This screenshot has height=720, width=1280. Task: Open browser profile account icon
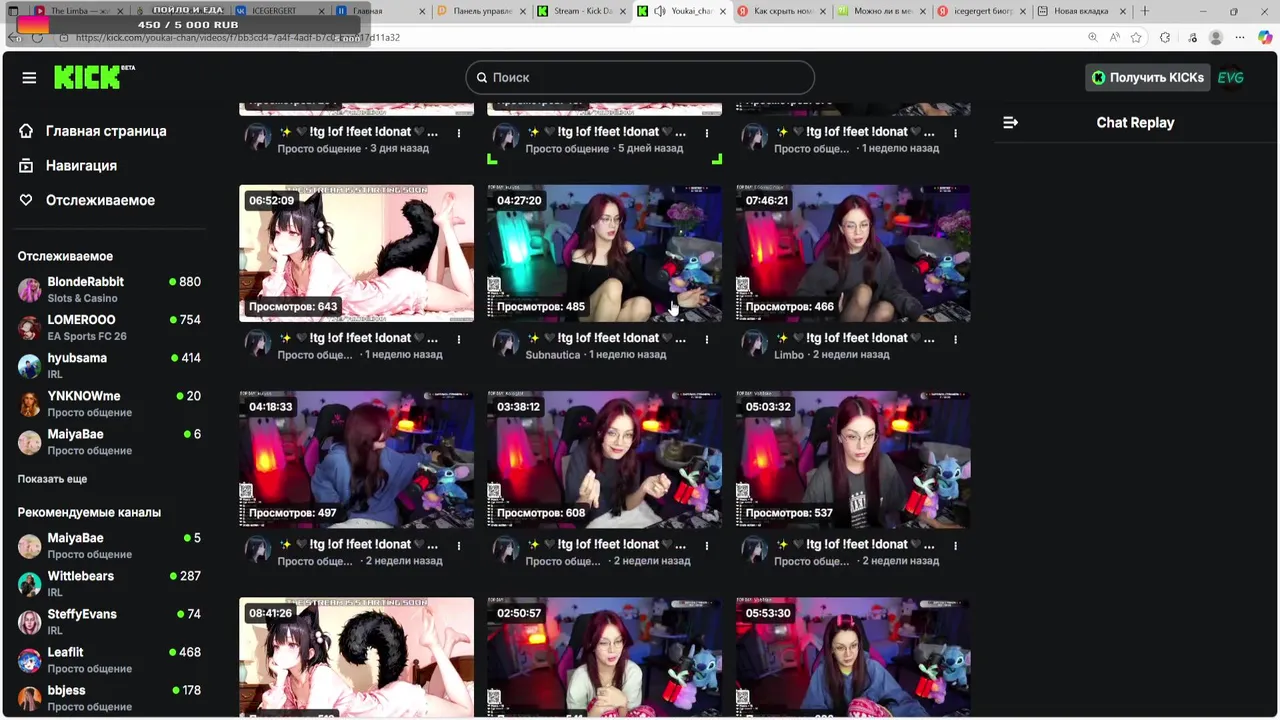(1216, 37)
